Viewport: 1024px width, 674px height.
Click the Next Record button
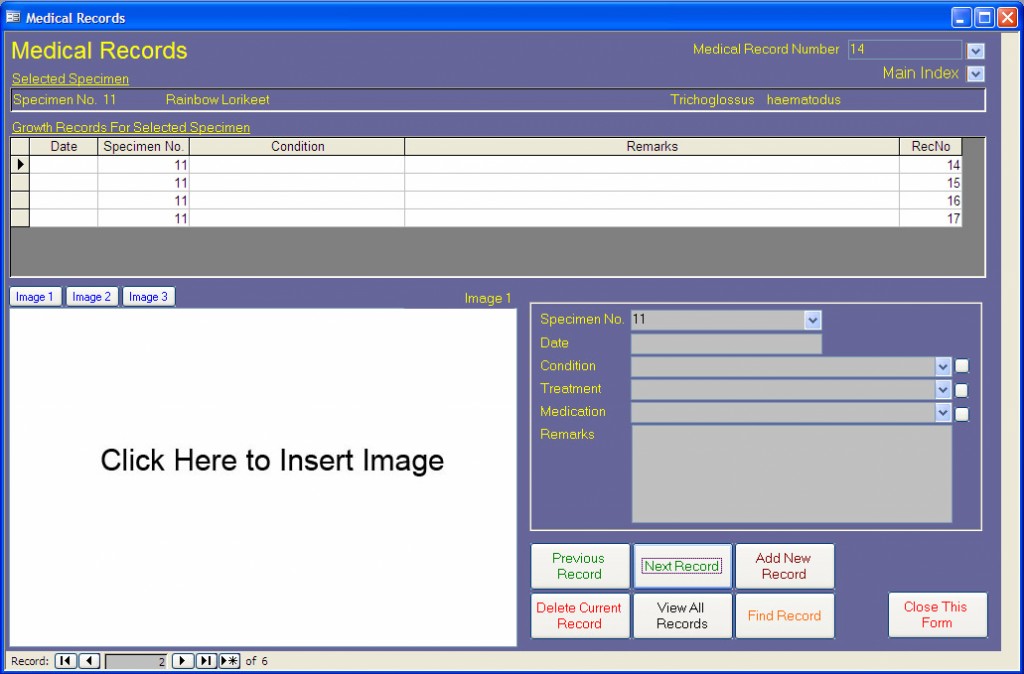[682, 566]
